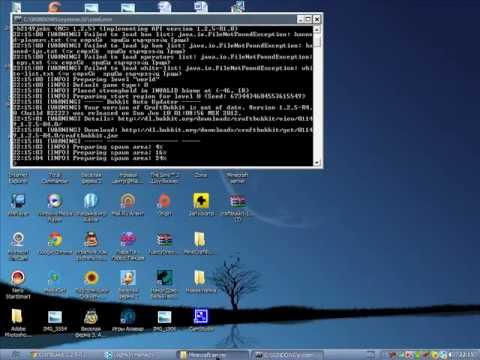480x360 pixels.
Task: Open the folder in the Google Chrome row
Action: click(200, 239)
